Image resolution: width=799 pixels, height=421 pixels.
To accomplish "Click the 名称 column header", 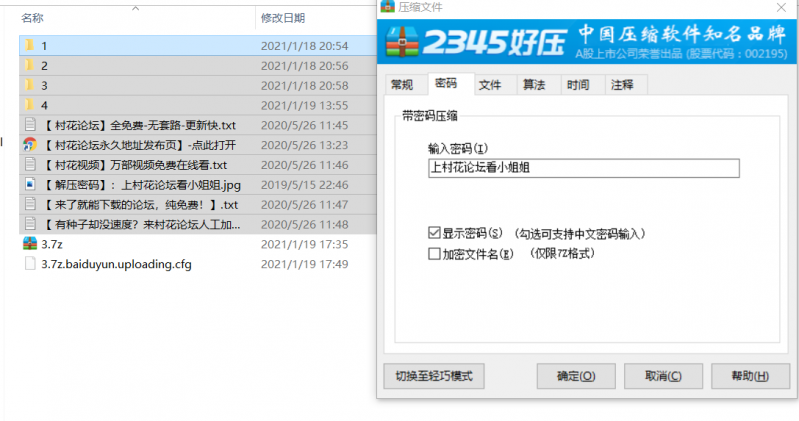I will 33,18.
